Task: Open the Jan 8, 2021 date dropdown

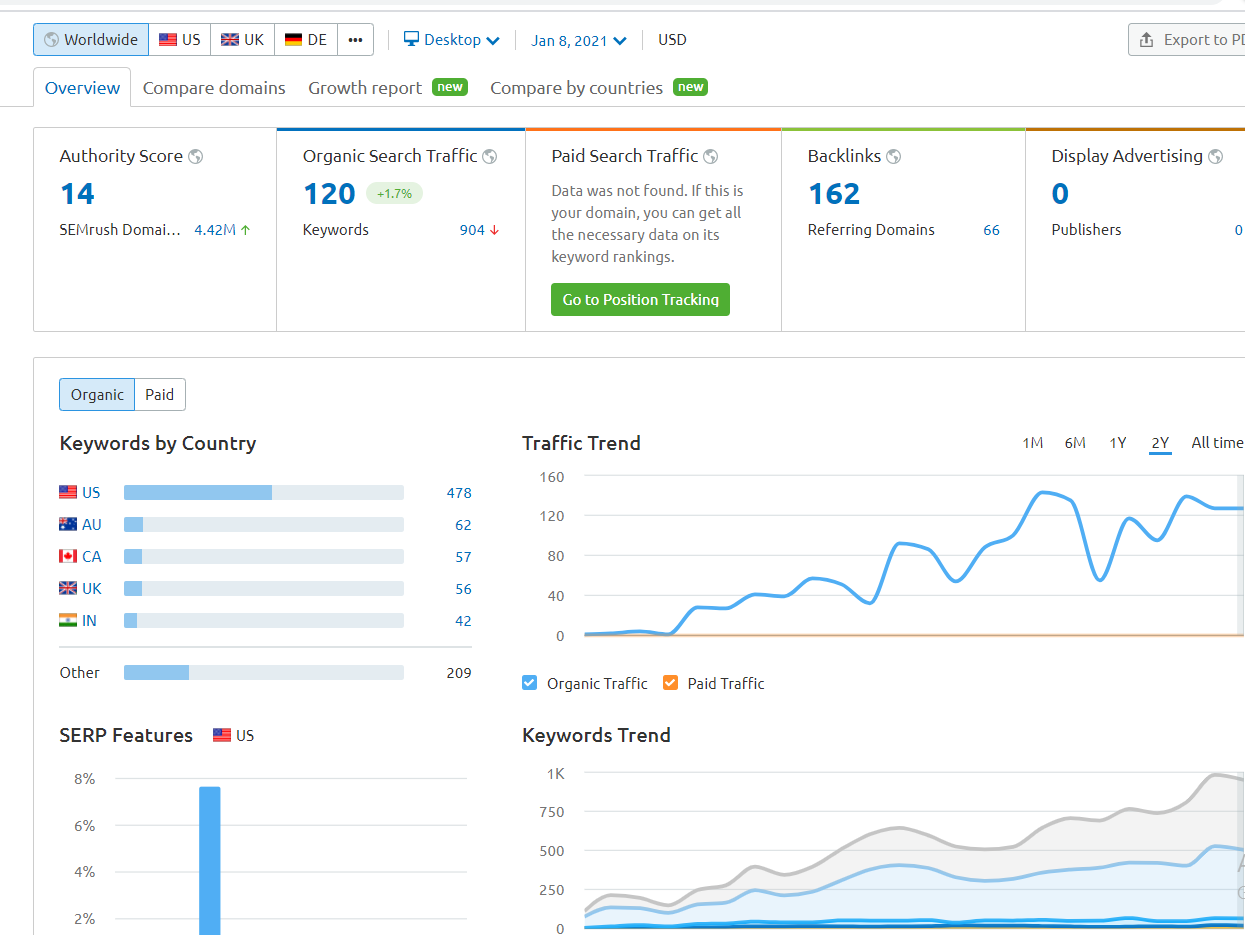Action: [x=579, y=41]
